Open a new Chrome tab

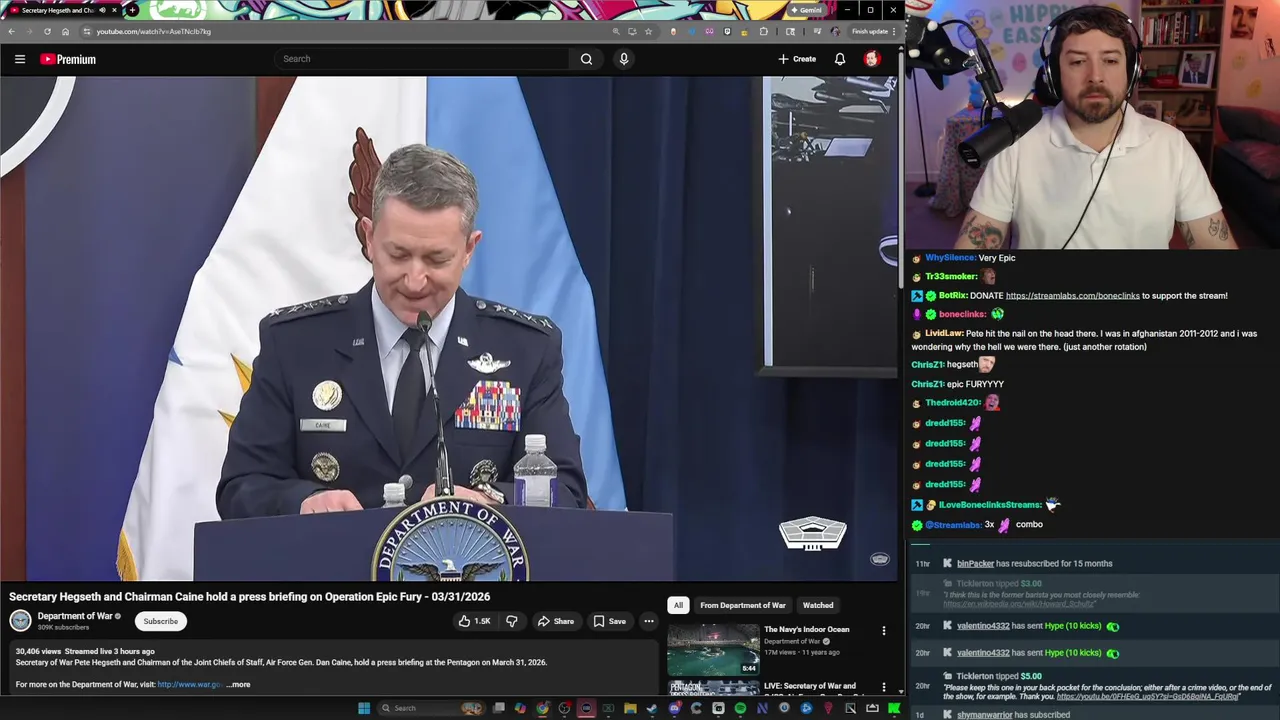point(132,10)
